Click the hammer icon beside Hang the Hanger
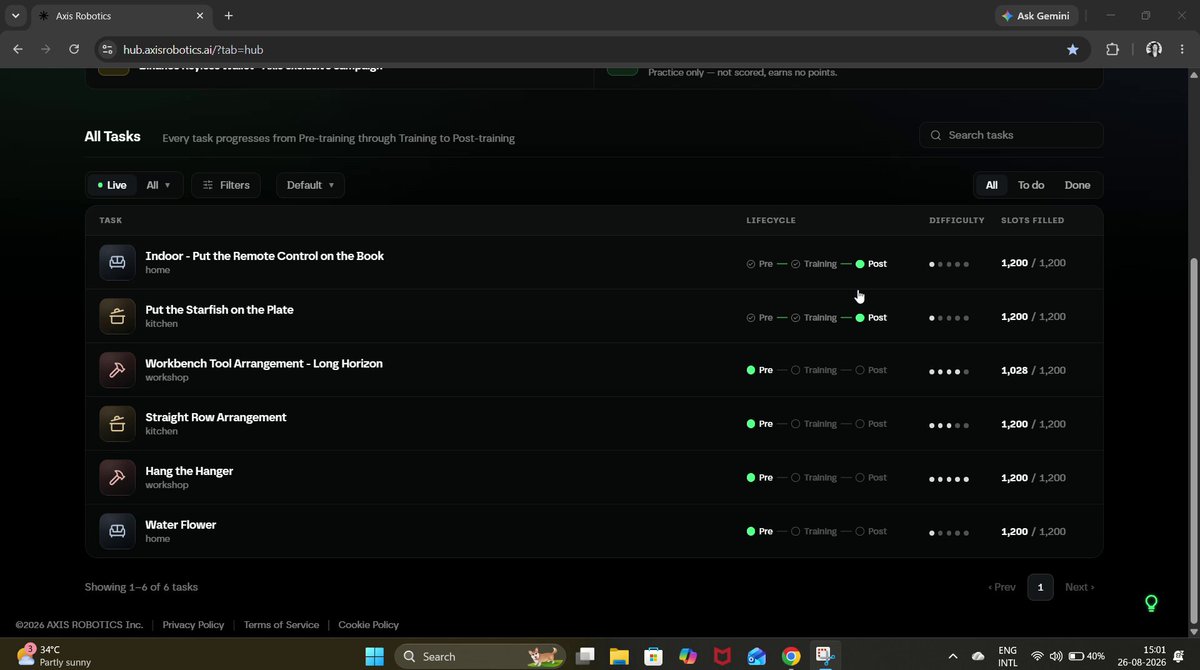 (117, 477)
